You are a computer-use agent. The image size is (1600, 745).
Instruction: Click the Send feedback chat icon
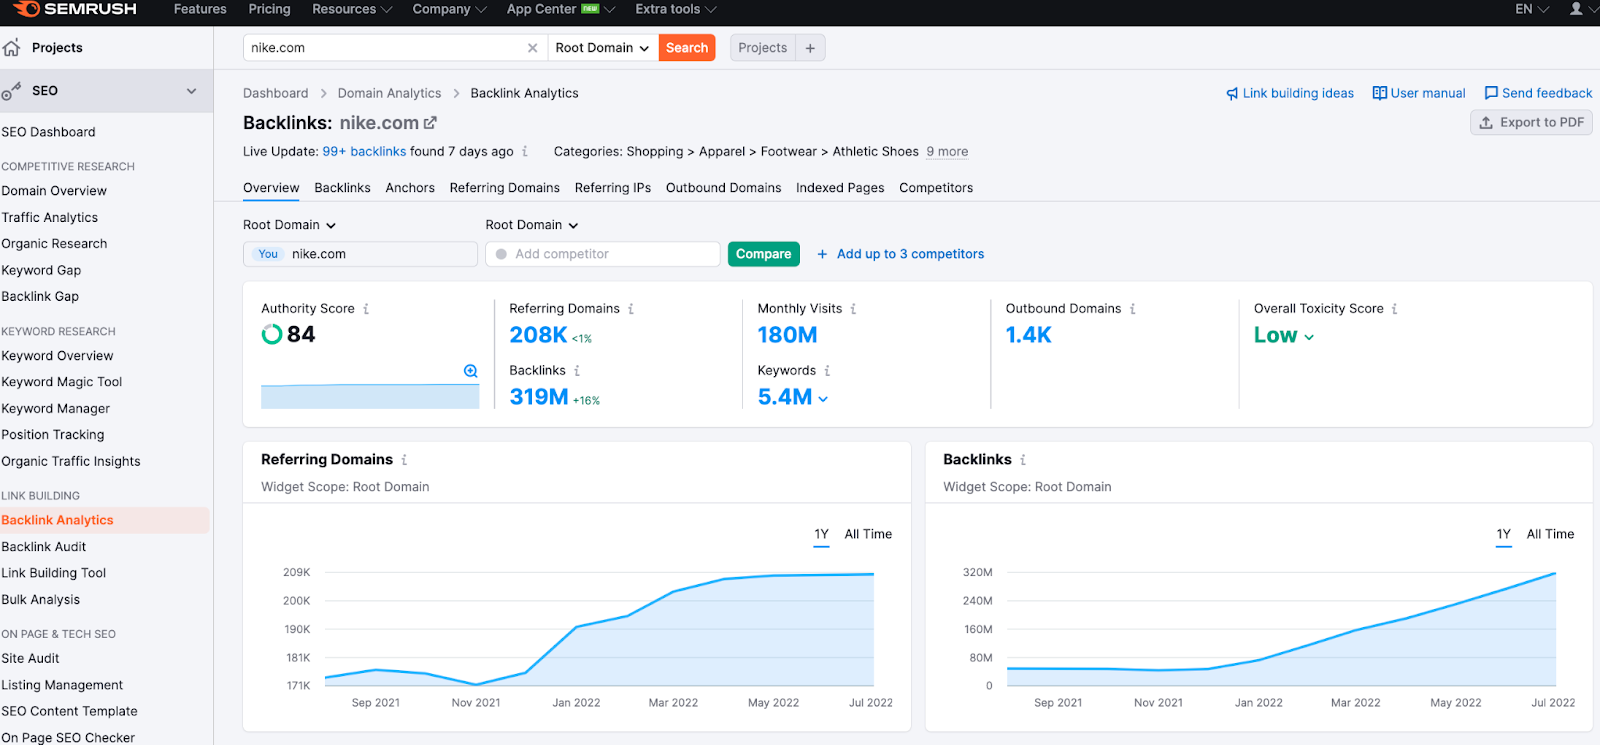(1491, 93)
